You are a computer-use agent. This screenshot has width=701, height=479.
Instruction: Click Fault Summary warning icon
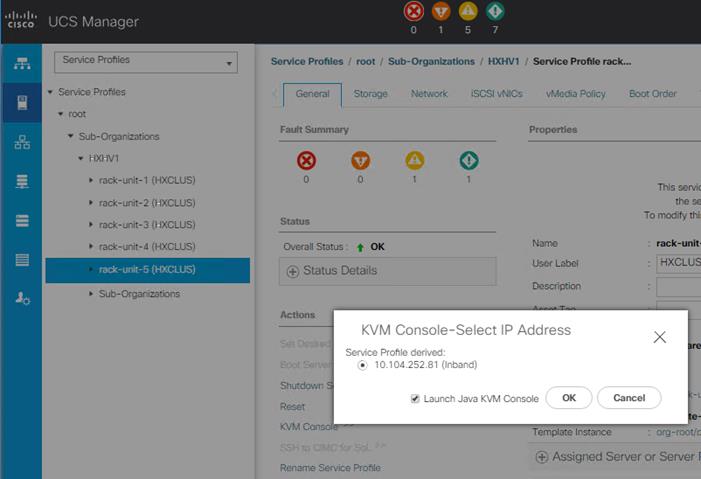click(469, 161)
